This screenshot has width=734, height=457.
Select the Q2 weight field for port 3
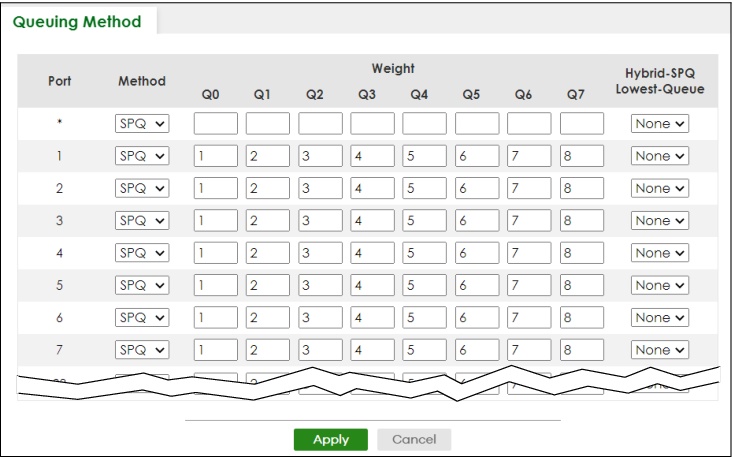[320, 221]
